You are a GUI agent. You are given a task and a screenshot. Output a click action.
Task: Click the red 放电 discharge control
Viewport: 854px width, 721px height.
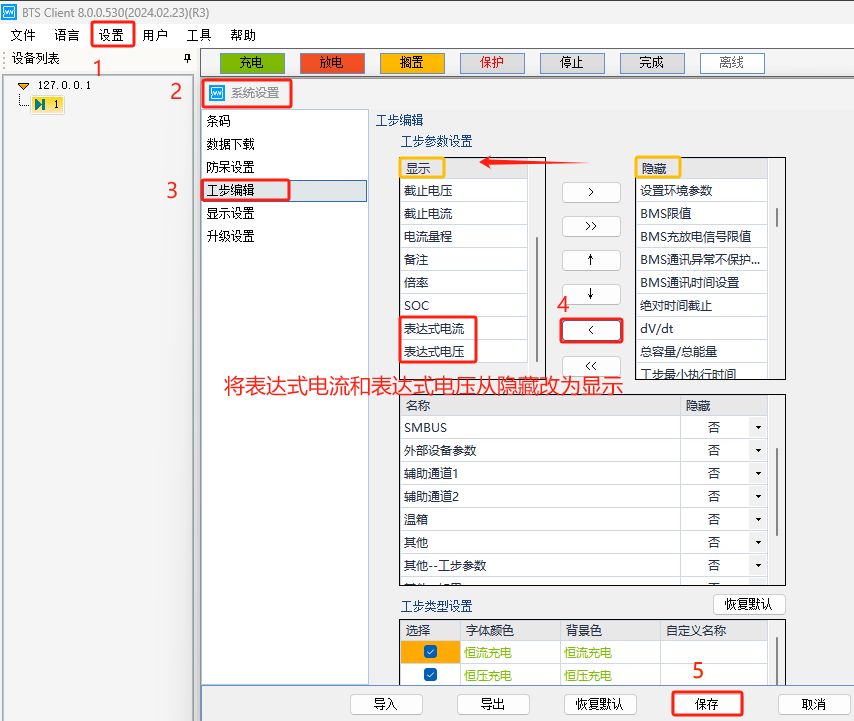333,62
